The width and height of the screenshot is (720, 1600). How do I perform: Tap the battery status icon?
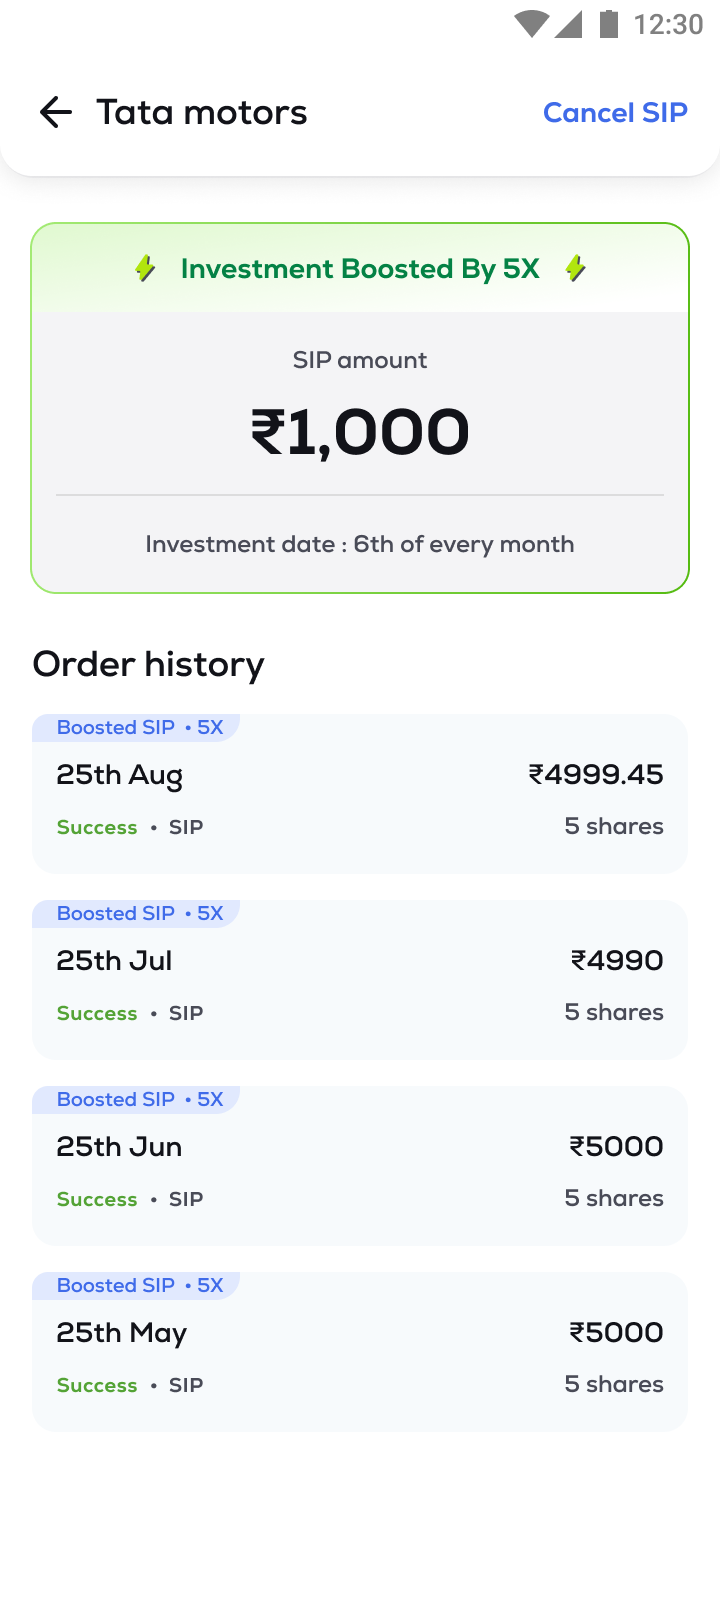608,24
